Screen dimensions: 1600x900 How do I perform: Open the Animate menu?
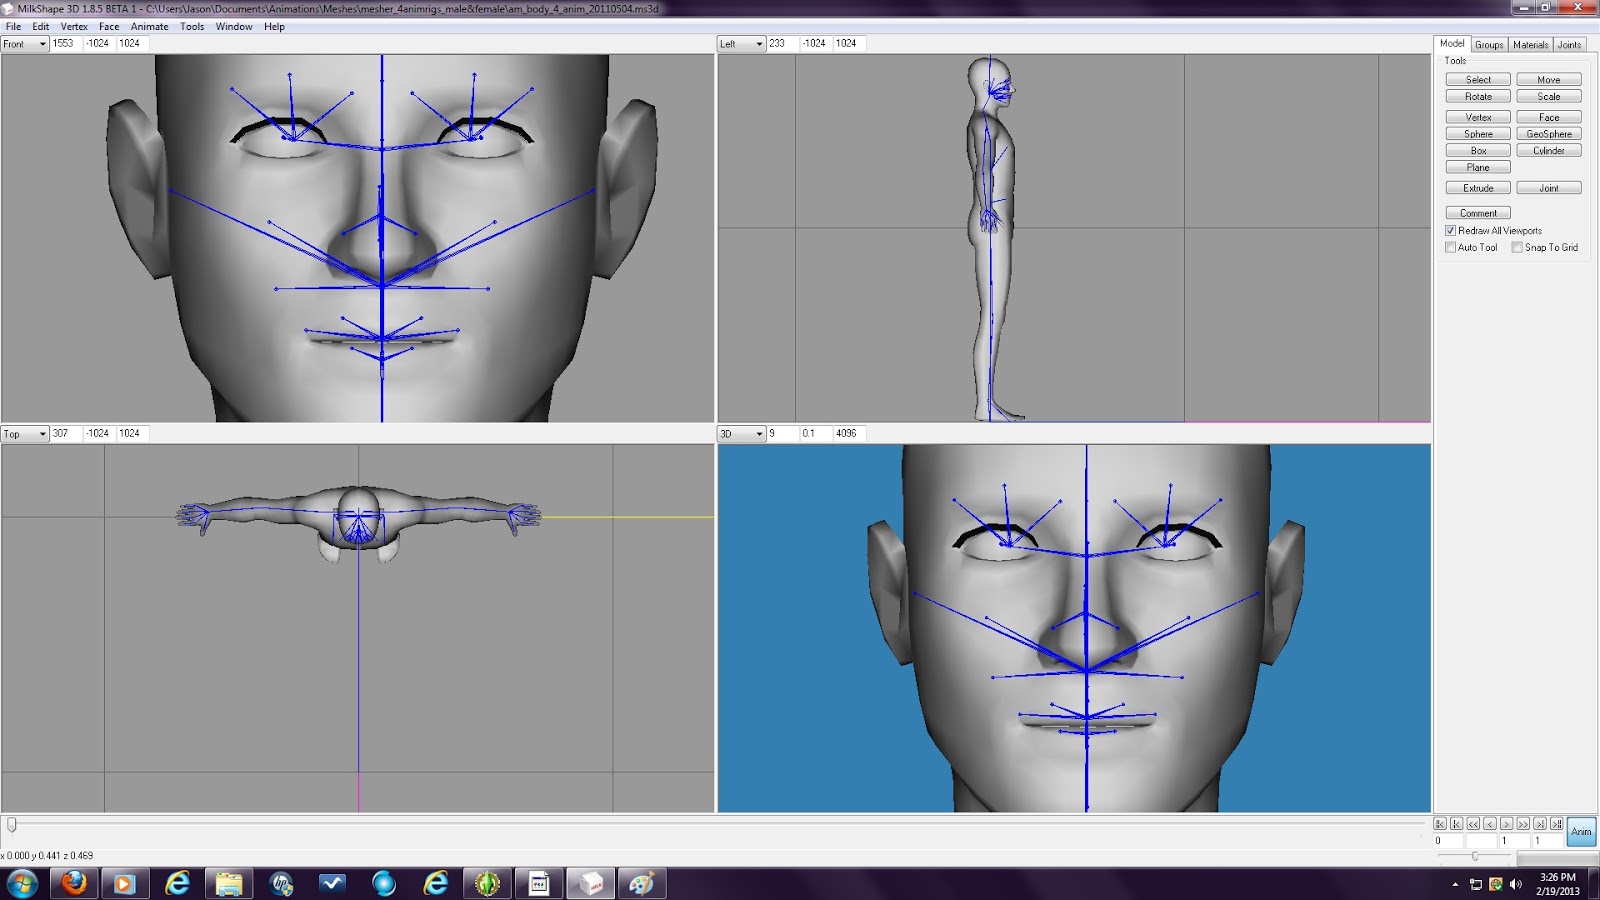148,26
